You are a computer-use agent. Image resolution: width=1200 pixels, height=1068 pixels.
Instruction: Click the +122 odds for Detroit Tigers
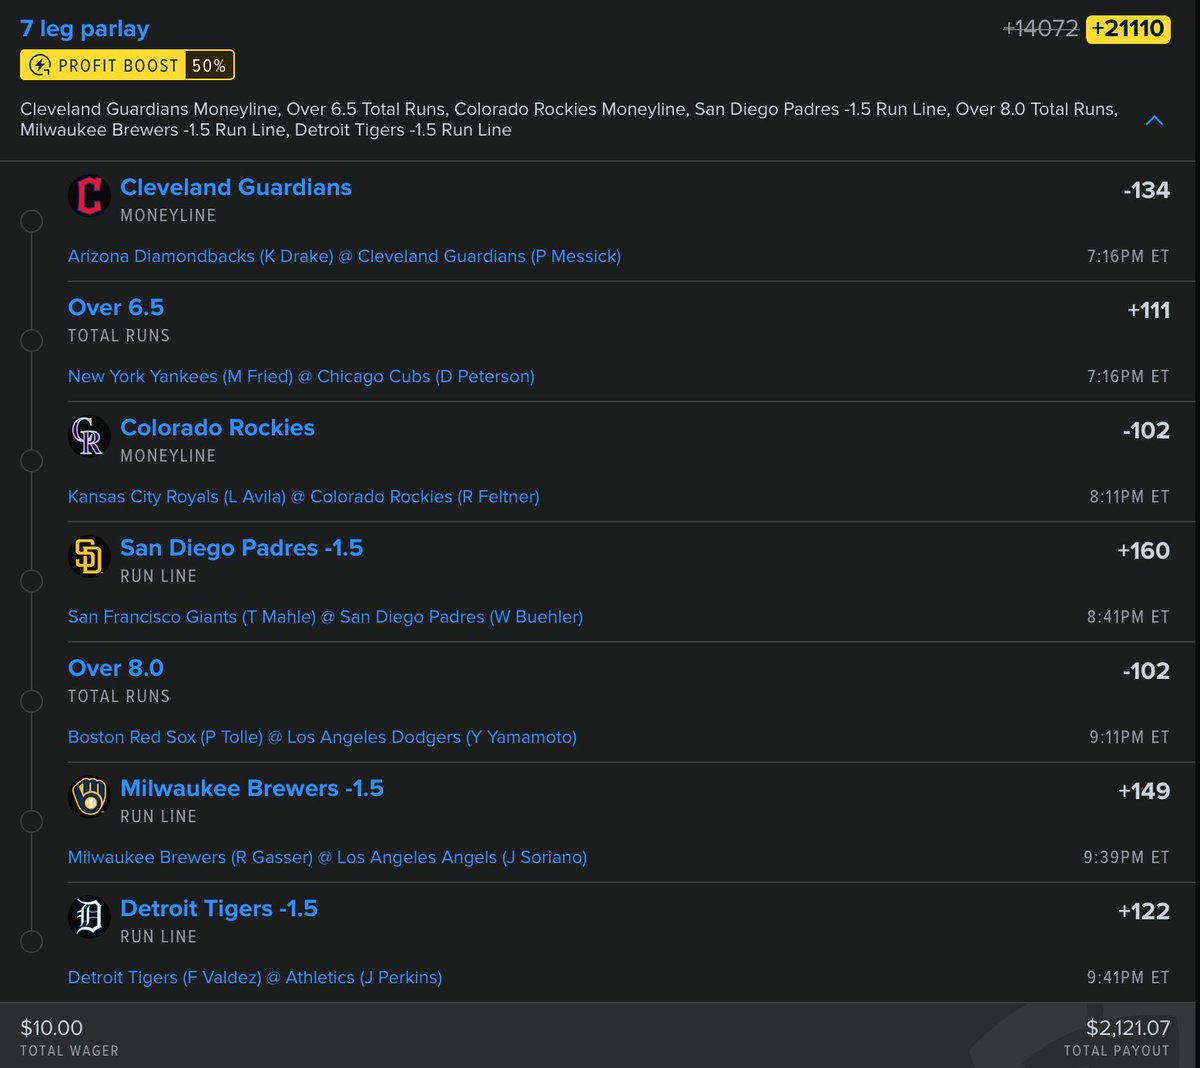pyautogui.click(x=1144, y=911)
